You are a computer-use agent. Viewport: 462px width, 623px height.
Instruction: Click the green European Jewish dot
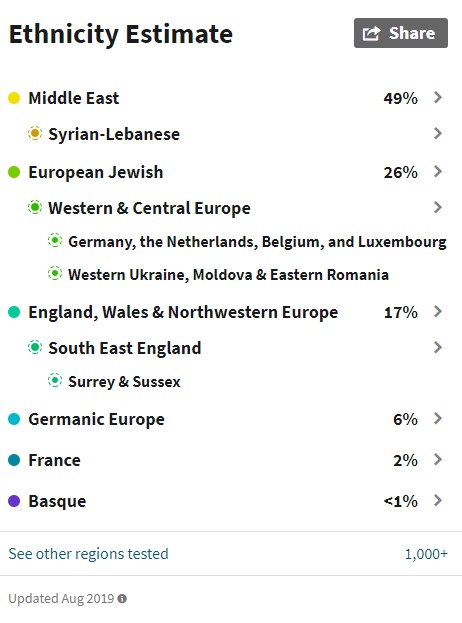[x=14, y=172]
